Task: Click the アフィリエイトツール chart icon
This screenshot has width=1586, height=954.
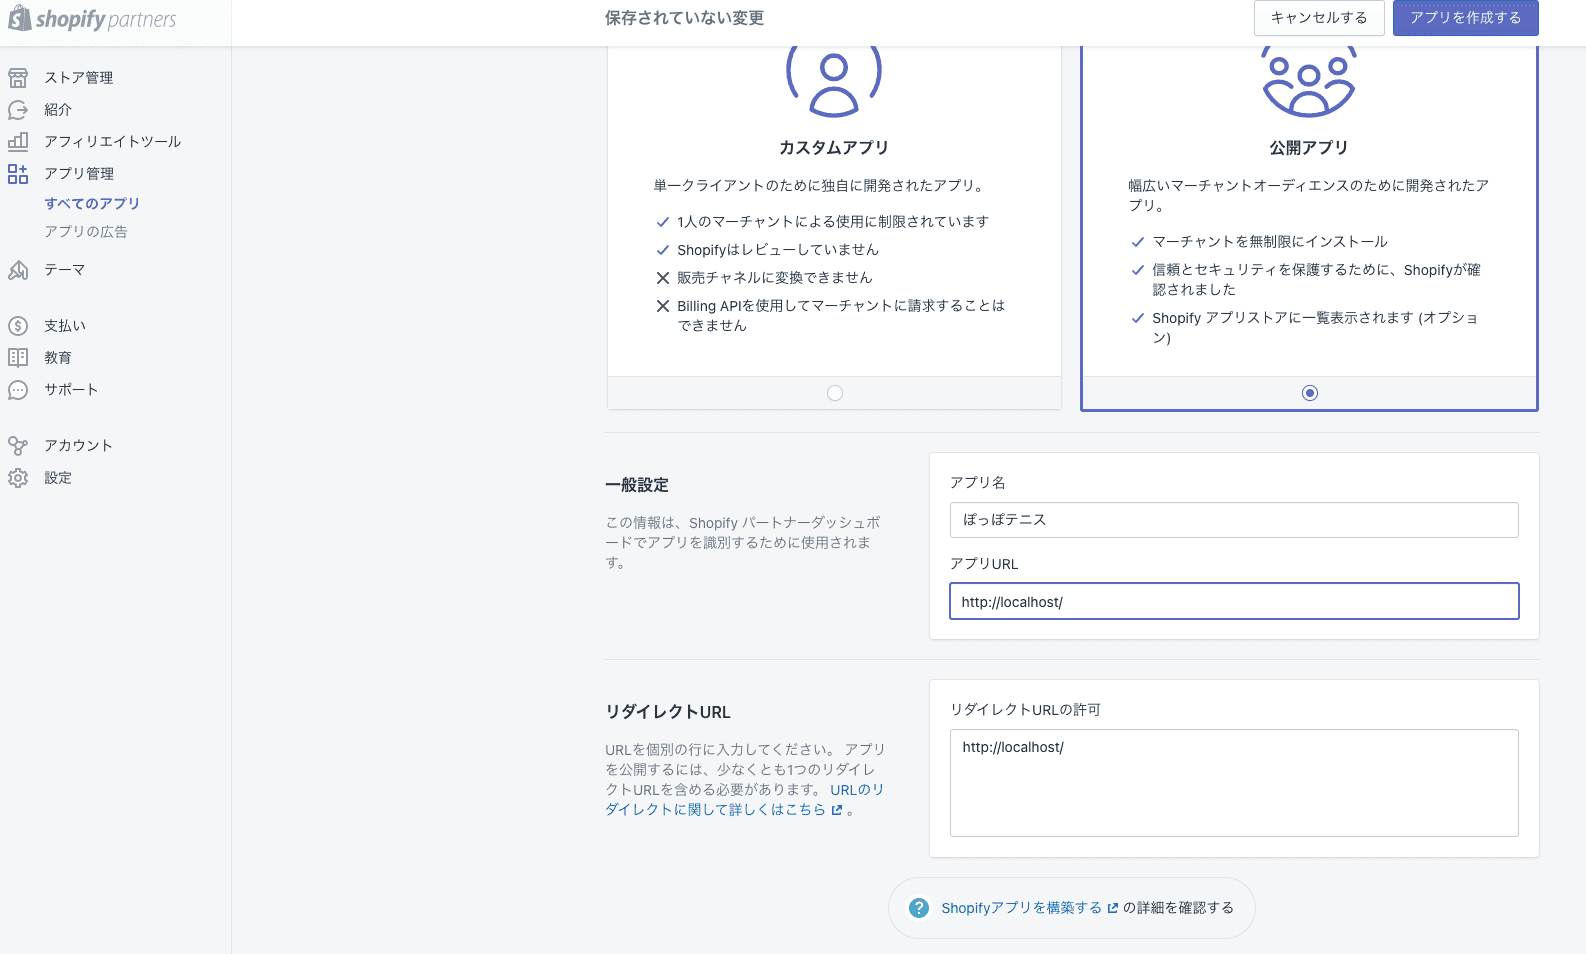Action: pyautogui.click(x=18, y=141)
